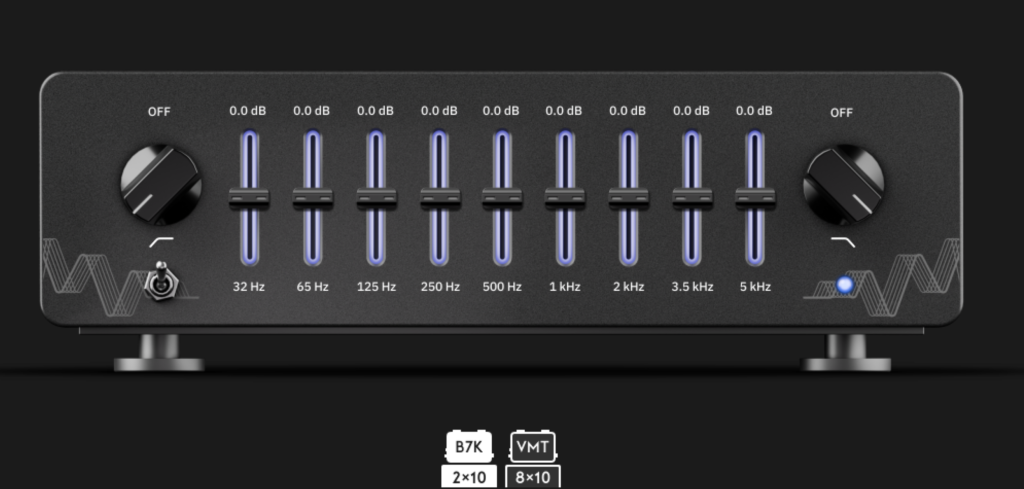Click the dB value above 2 kHz
This screenshot has height=489, width=1024.
point(628,111)
